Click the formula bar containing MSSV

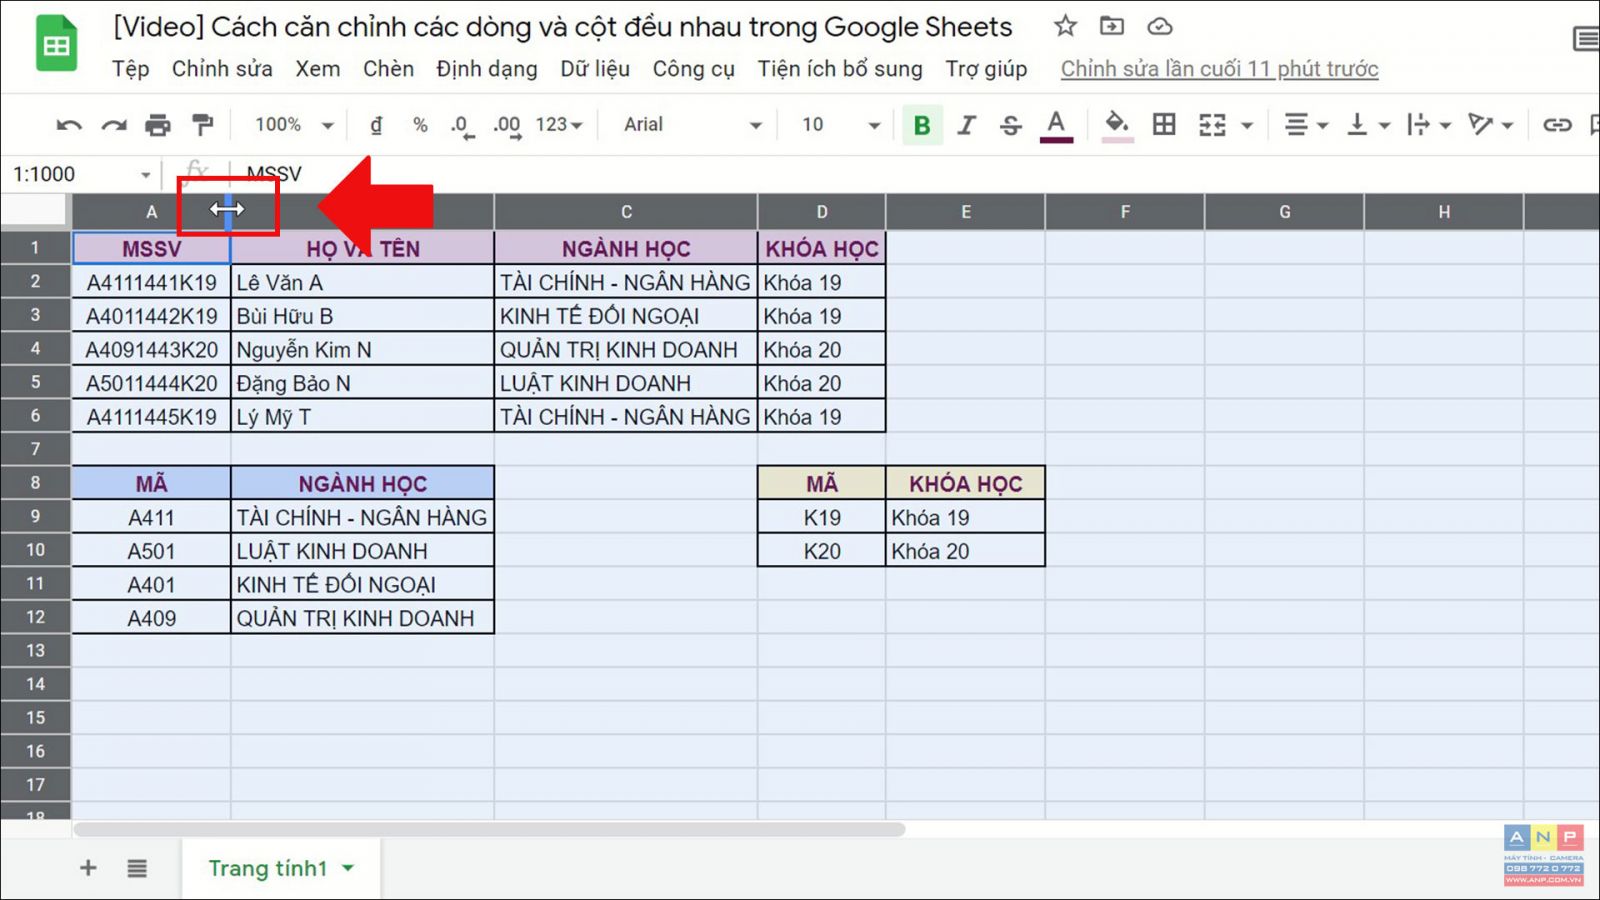(x=915, y=174)
